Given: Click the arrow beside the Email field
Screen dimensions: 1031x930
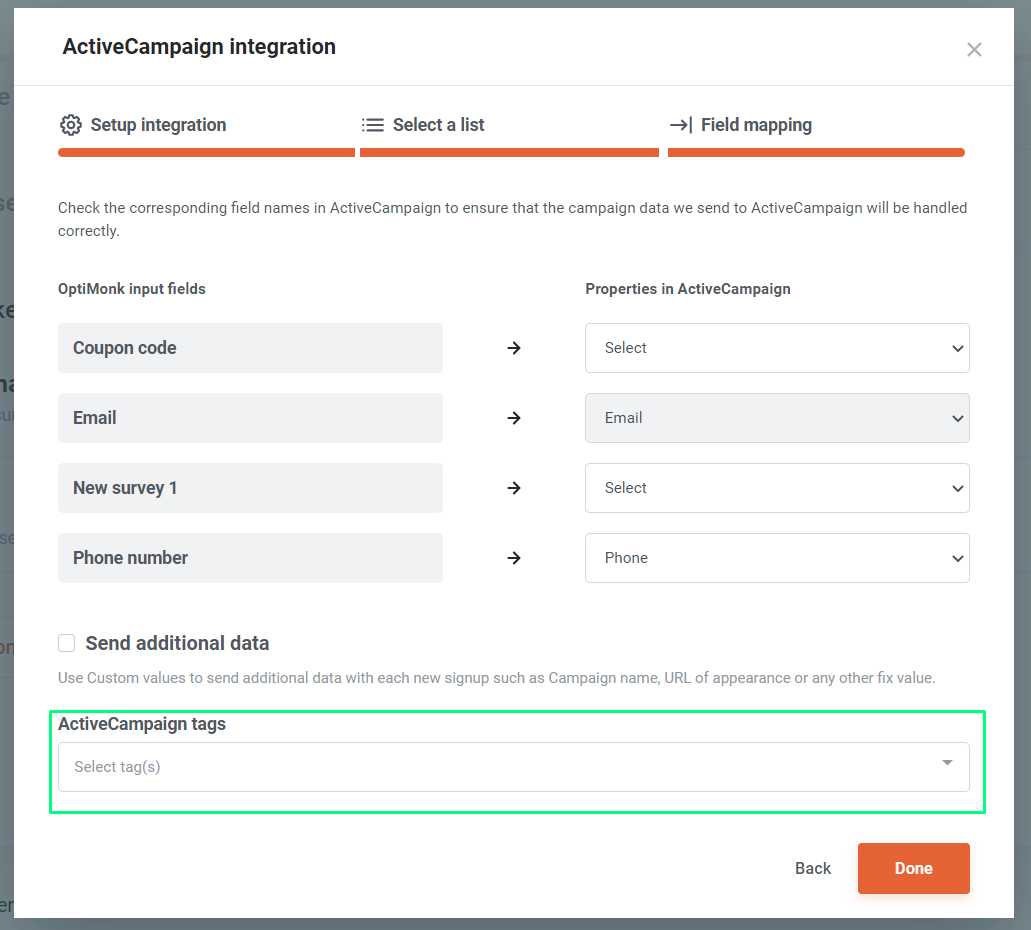Looking at the screenshot, I should (514, 418).
